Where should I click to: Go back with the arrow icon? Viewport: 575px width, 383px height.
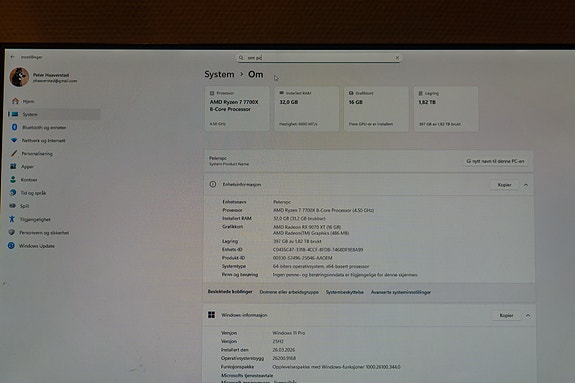(x=13, y=57)
